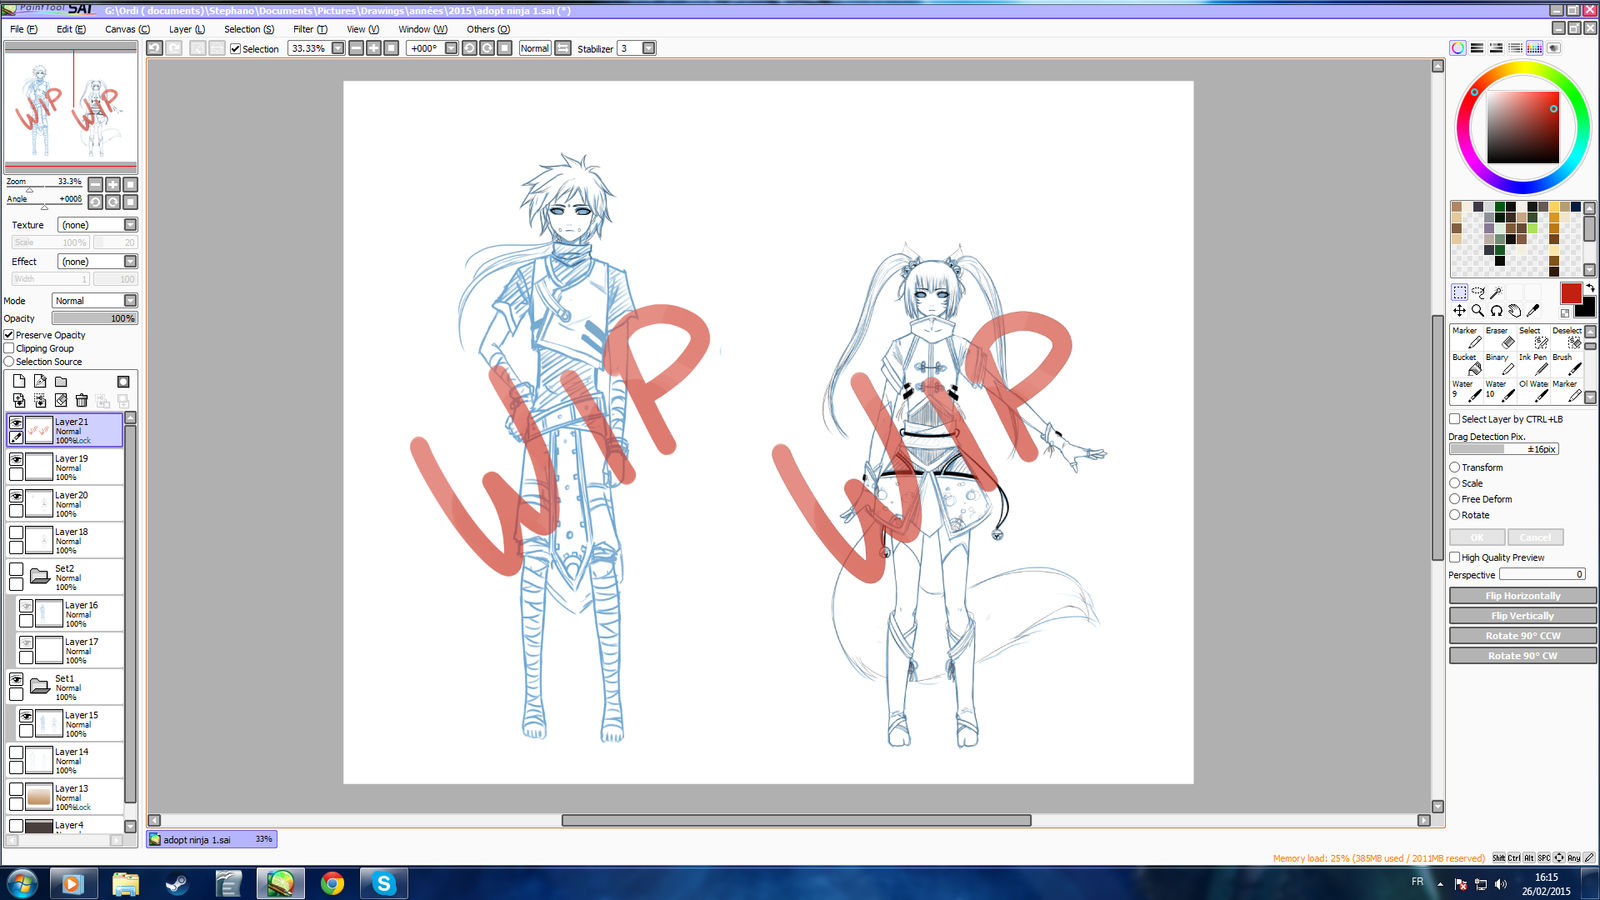Click the Drag Detection Pix slider
Image resolution: width=1600 pixels, height=900 pixels.
point(1504,449)
